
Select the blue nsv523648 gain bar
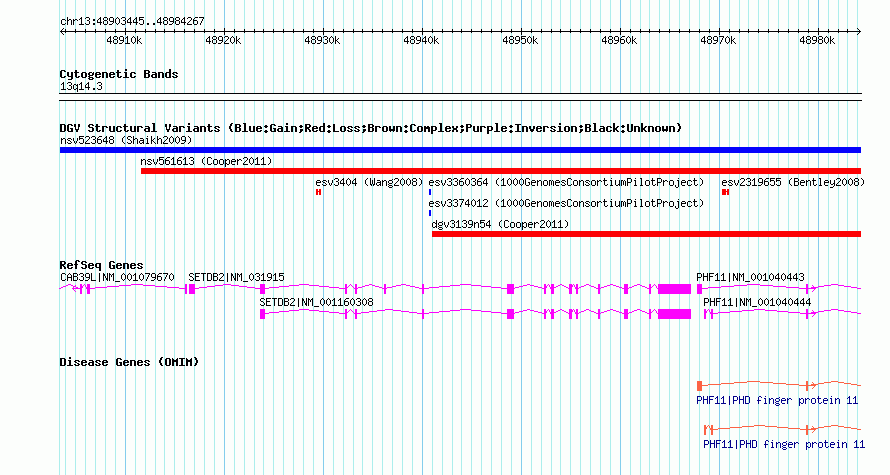460,150
